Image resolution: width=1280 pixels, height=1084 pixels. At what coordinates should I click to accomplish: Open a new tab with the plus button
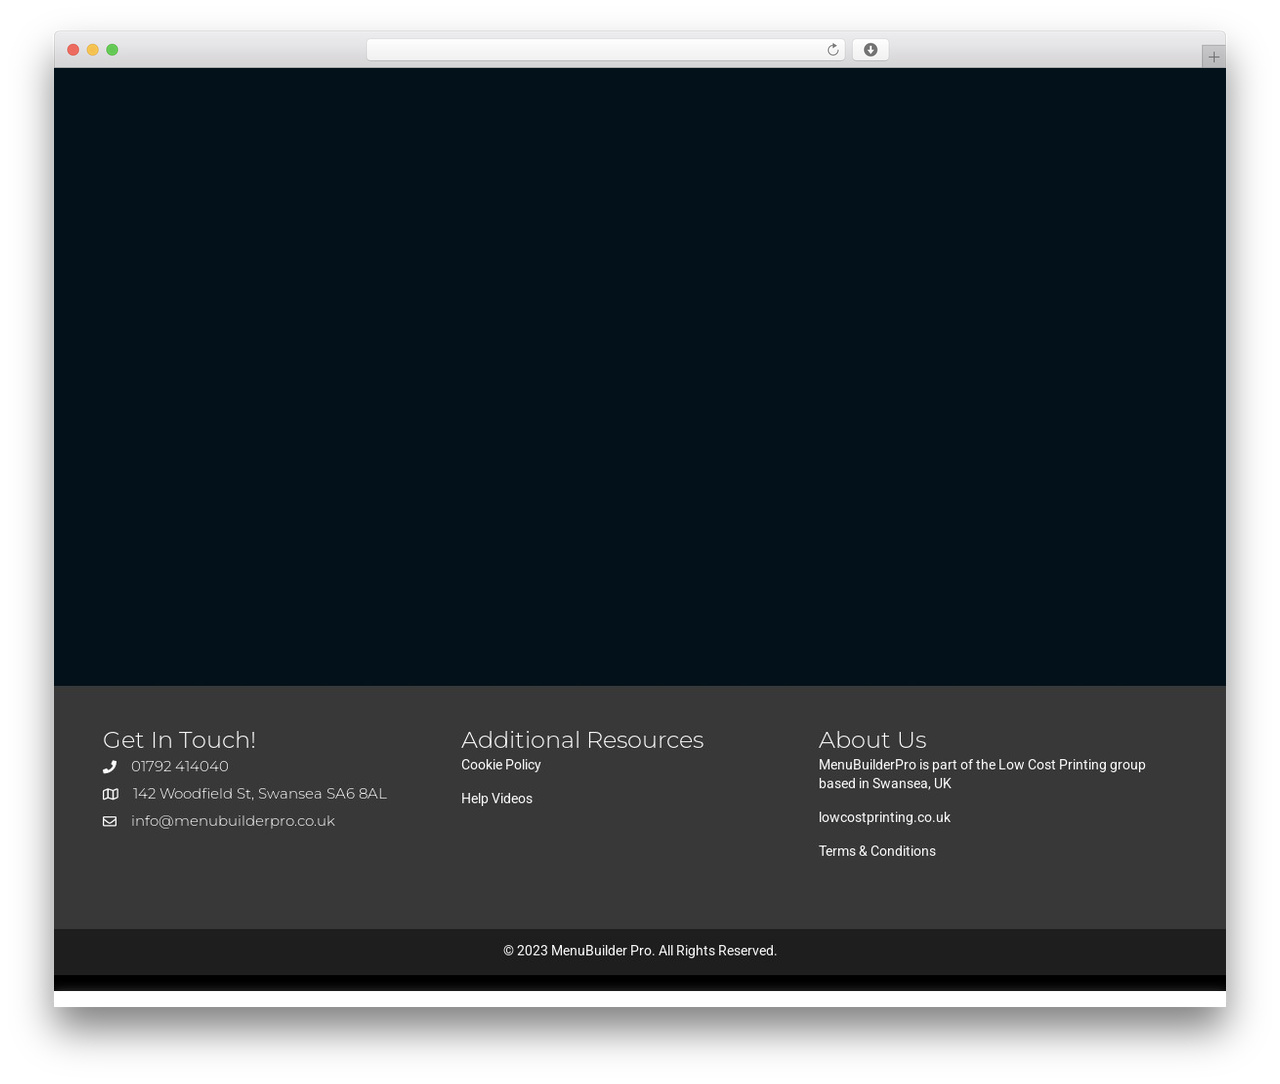[x=1213, y=57]
